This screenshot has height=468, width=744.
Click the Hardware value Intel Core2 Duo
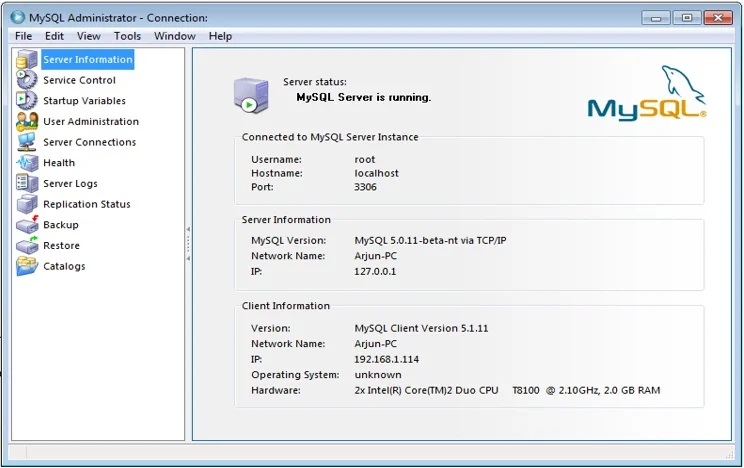(x=507, y=391)
